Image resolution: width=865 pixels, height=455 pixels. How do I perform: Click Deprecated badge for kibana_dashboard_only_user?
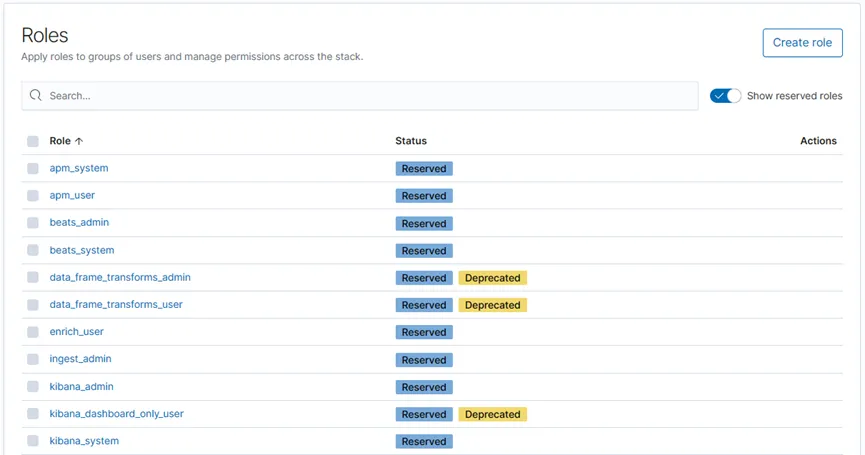(x=493, y=414)
